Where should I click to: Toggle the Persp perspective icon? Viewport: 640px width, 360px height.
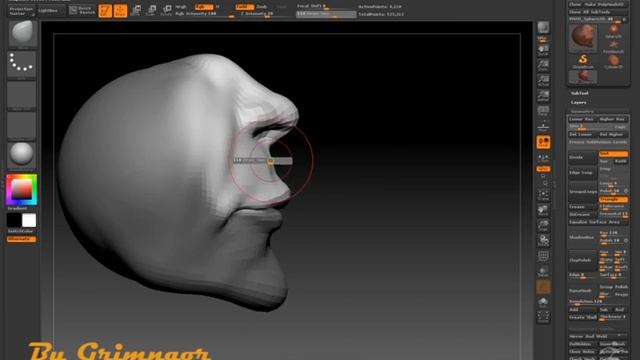pyautogui.click(x=543, y=111)
